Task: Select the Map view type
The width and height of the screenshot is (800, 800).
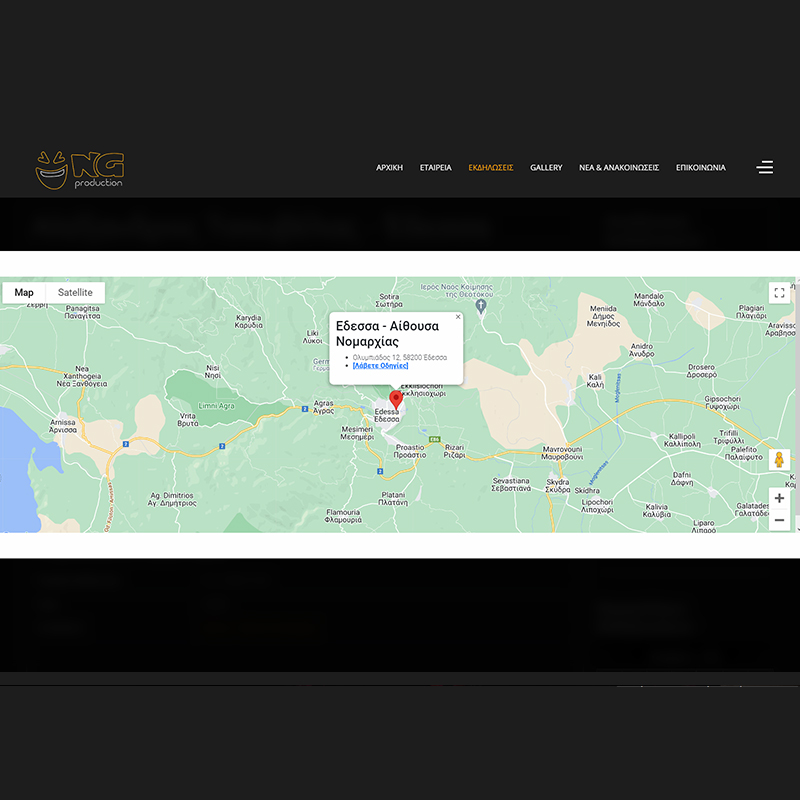Action: click(x=24, y=292)
